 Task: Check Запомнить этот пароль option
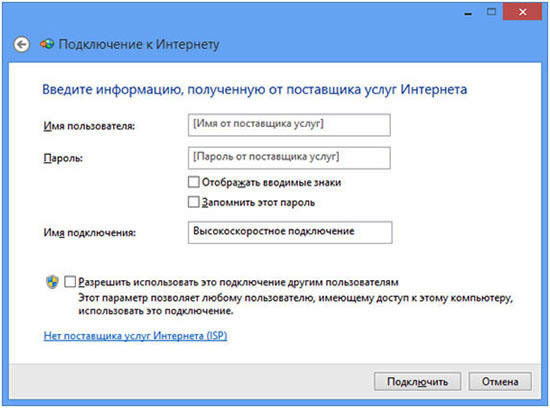tap(194, 202)
